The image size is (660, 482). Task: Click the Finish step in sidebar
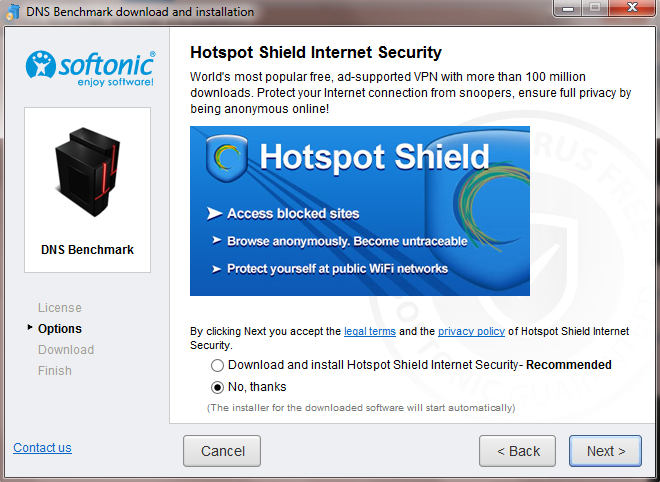55,371
